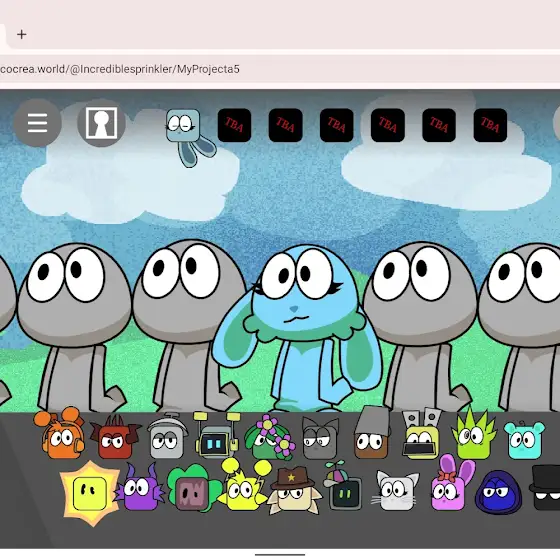Image resolution: width=560 pixels, height=560 pixels.
Task: Select the orange headphones character icon
Action: pyautogui.click(x=60, y=433)
